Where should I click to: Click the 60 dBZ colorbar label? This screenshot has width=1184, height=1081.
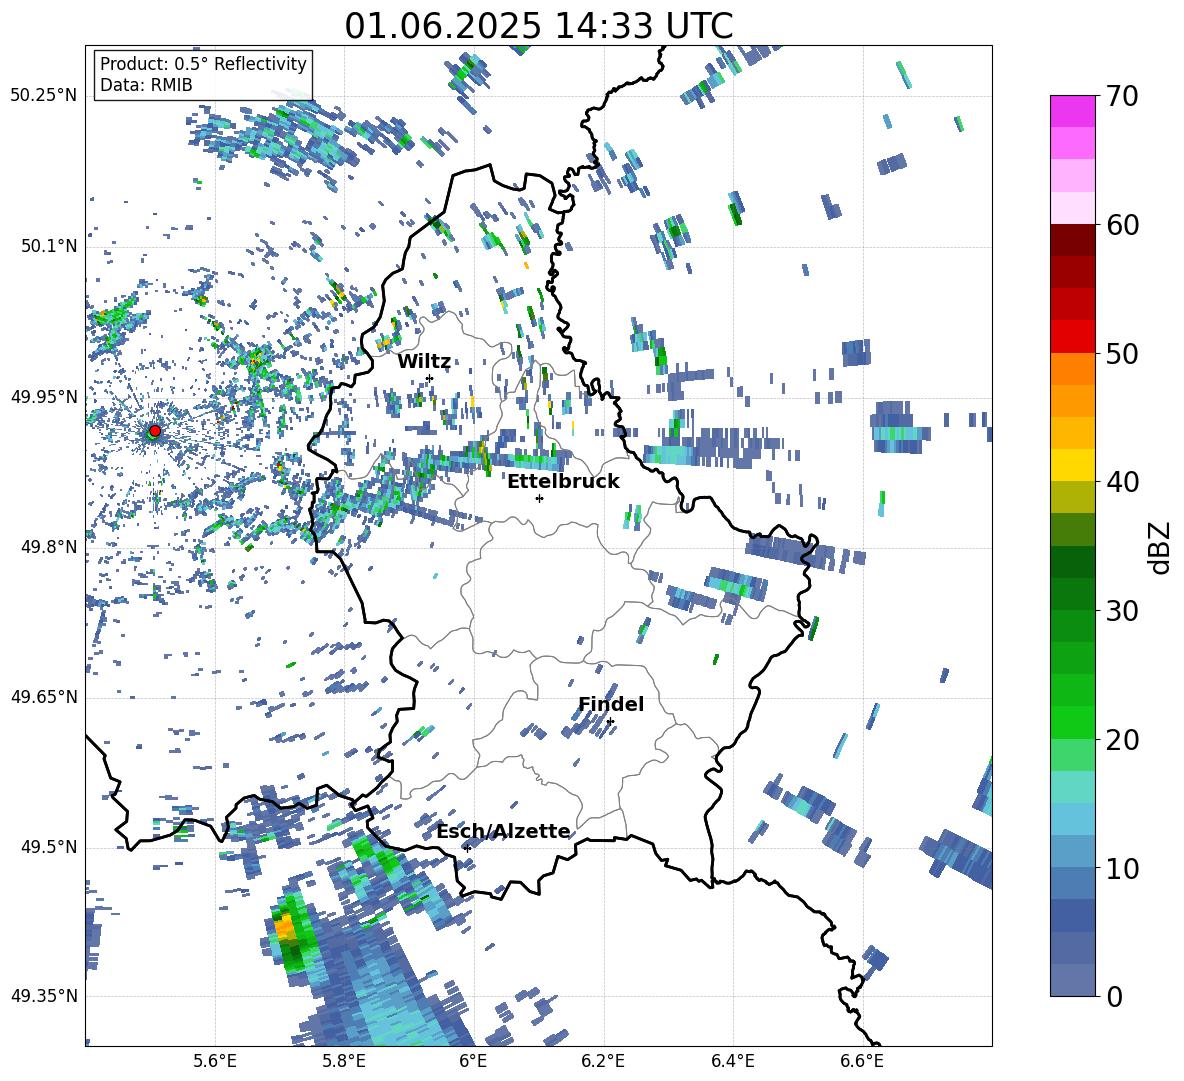(x=1122, y=225)
